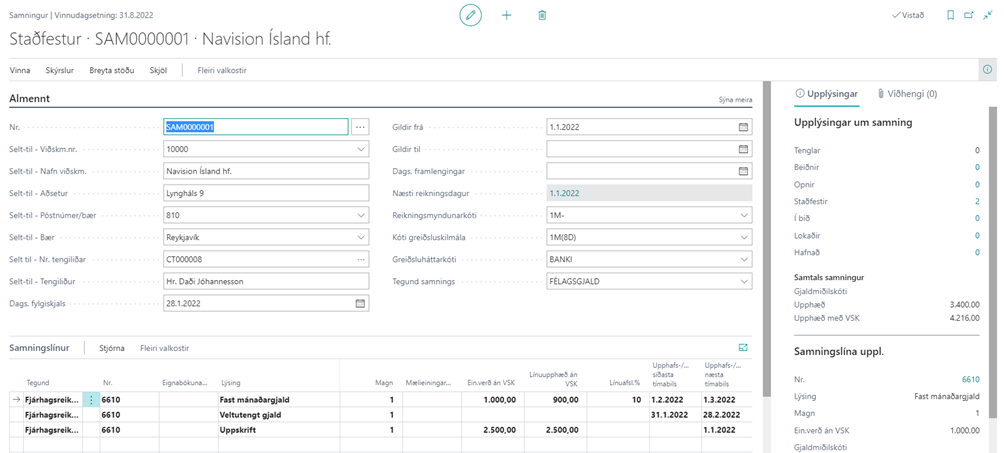Open calendar picker for Gildir frá
Viewport: 1004px width, 453px height.
(x=743, y=127)
